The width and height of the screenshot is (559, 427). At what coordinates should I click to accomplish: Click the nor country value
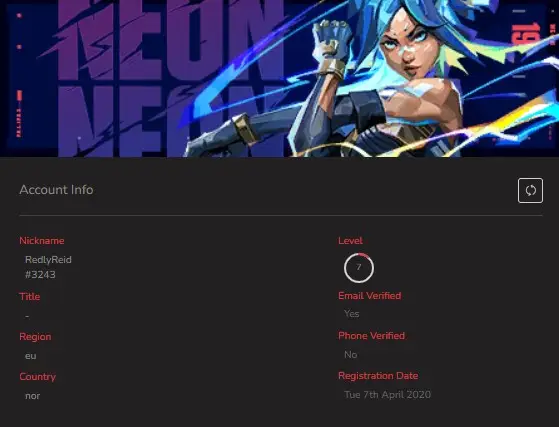point(32,396)
